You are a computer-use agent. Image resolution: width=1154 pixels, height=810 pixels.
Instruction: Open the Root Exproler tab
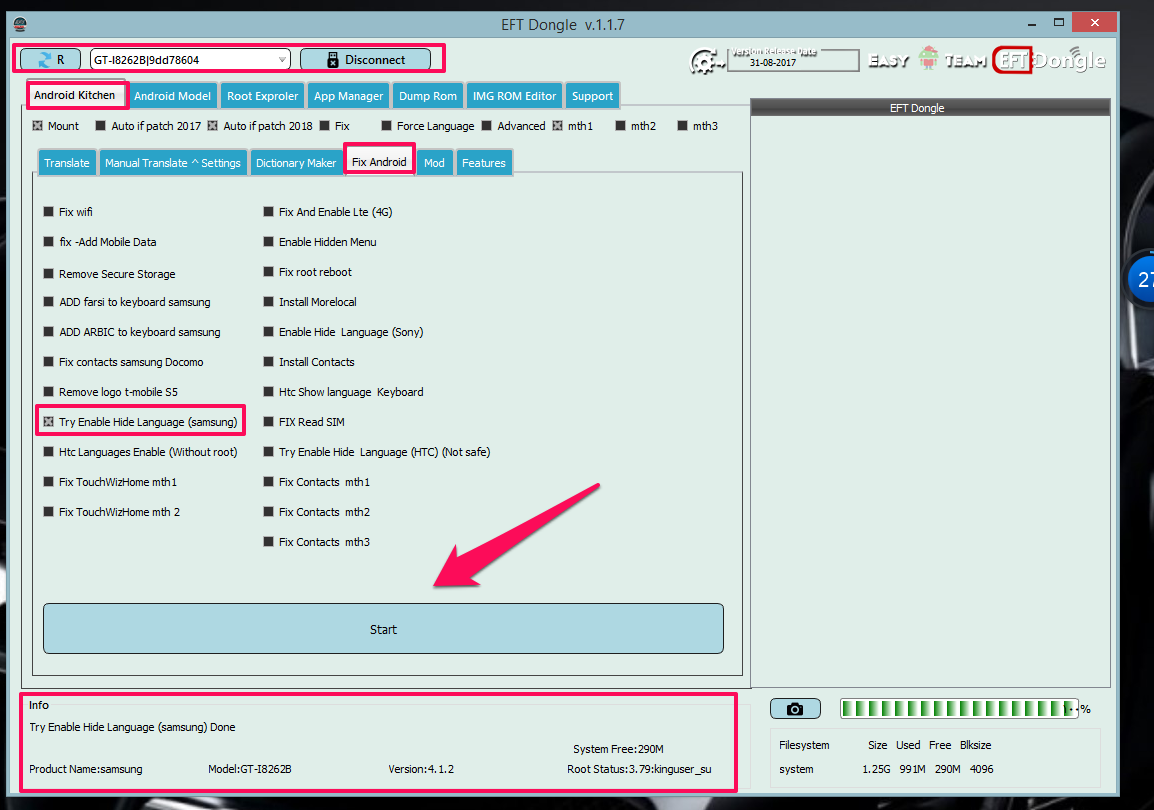263,96
